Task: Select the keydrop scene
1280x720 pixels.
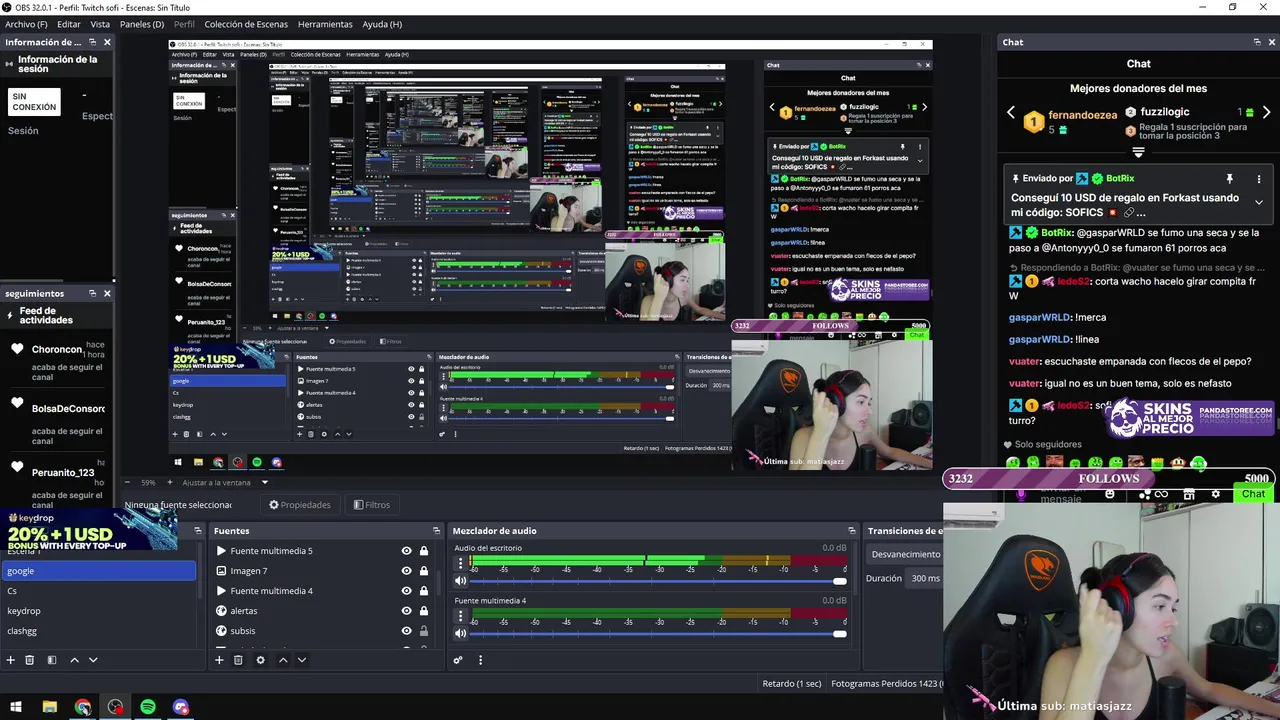Action: (x=98, y=611)
